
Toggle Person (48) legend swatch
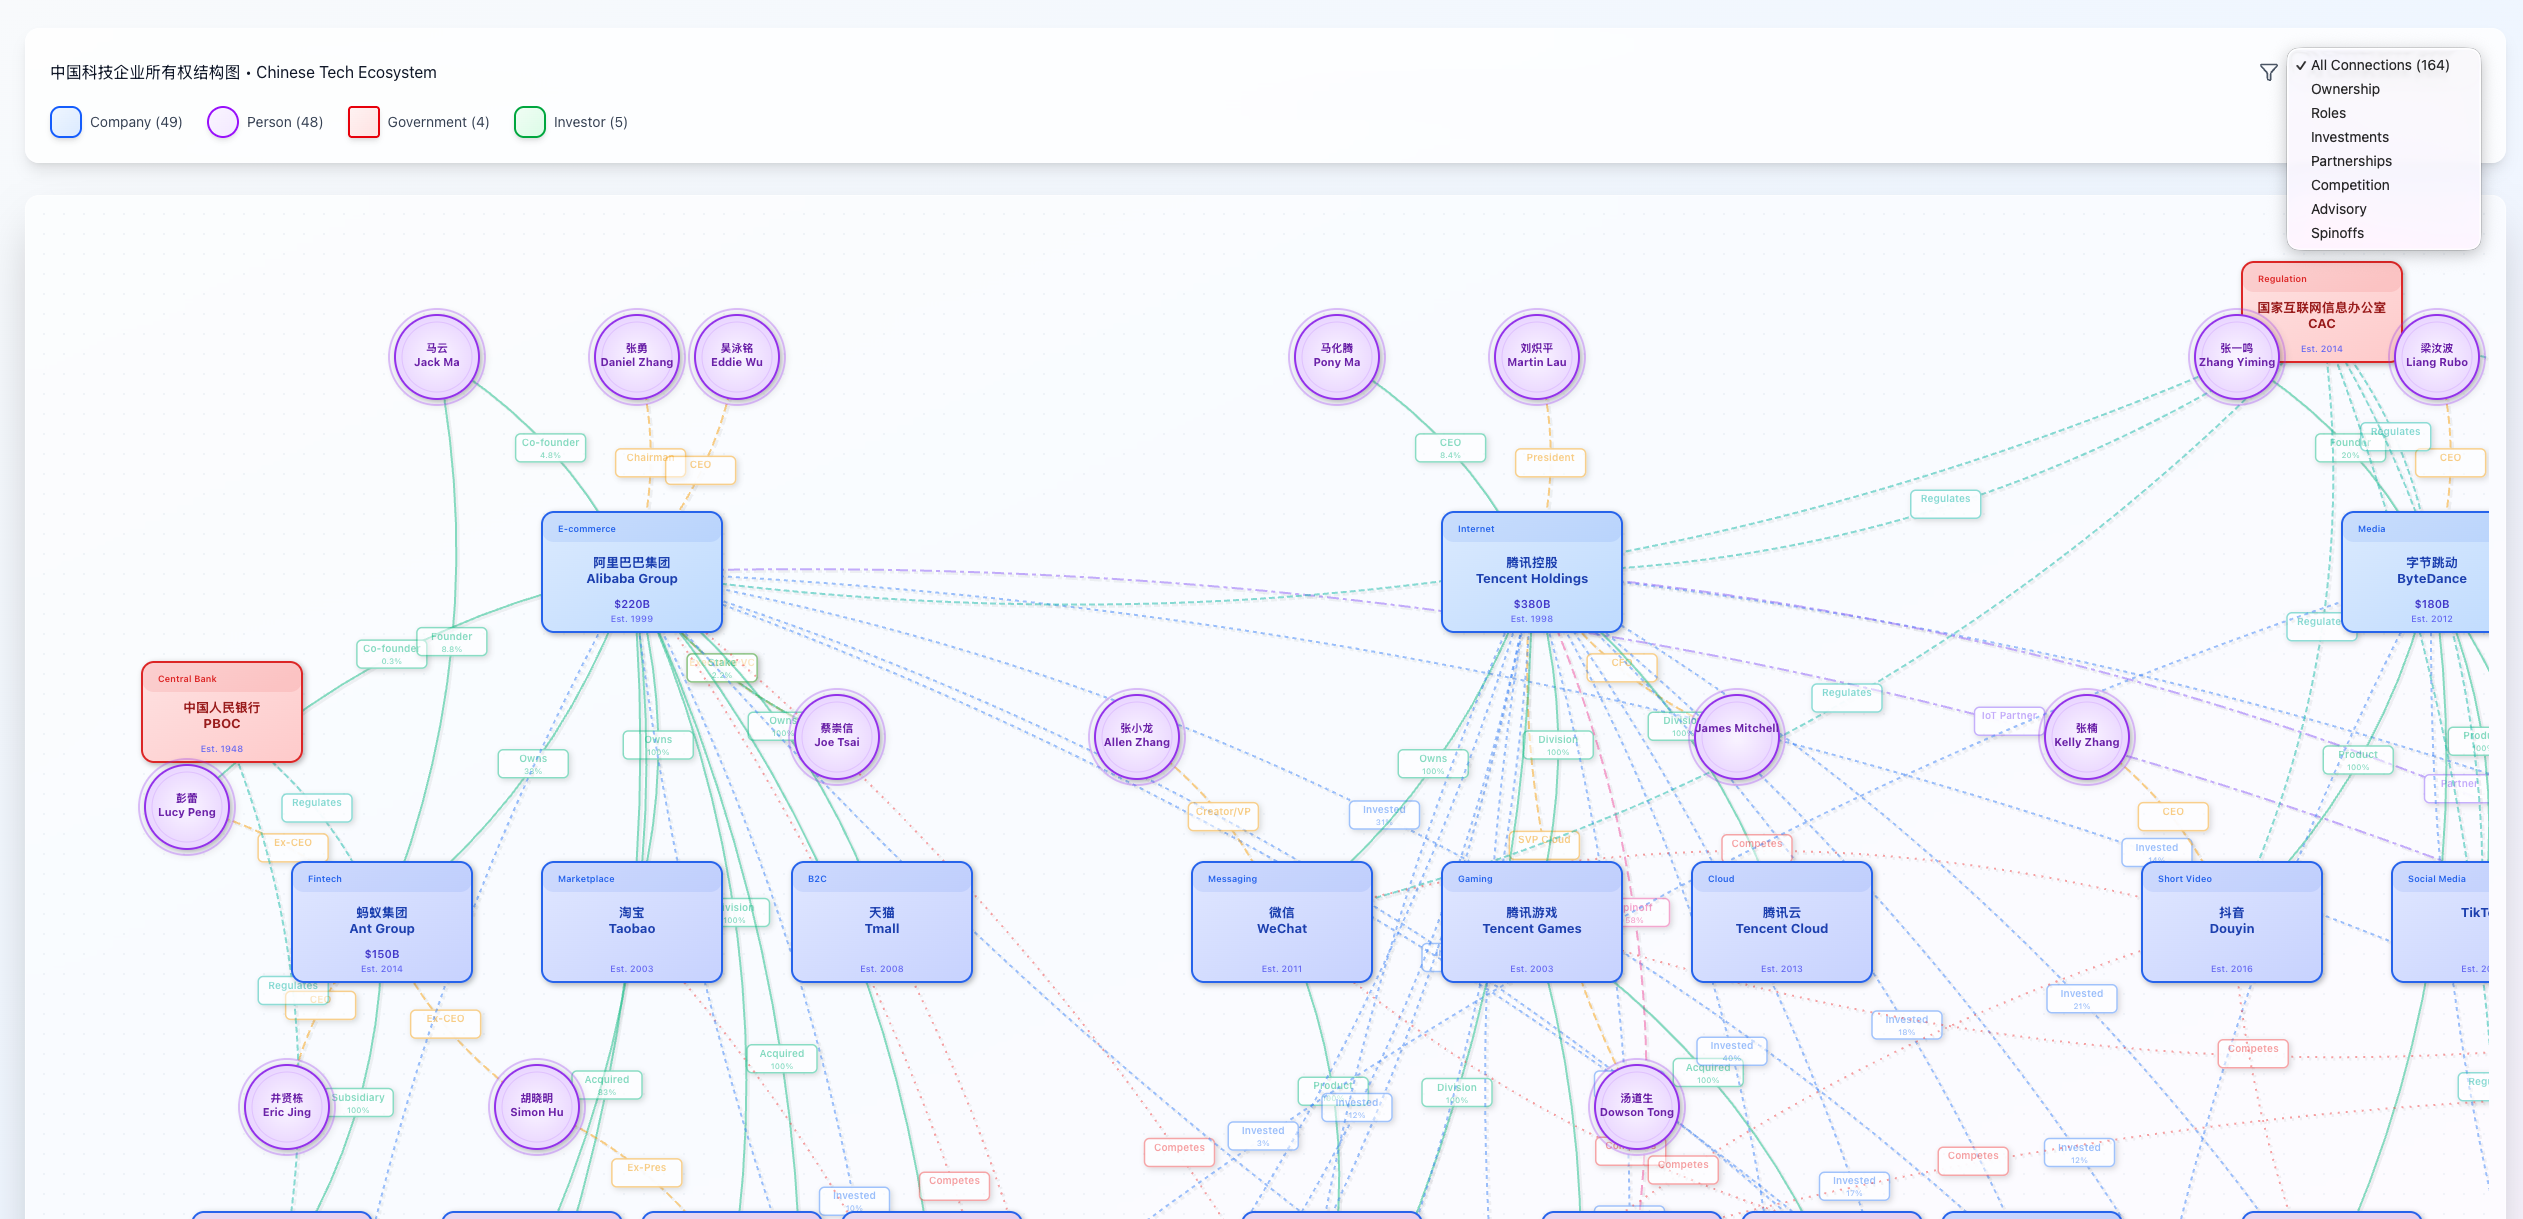pyautogui.click(x=223, y=122)
